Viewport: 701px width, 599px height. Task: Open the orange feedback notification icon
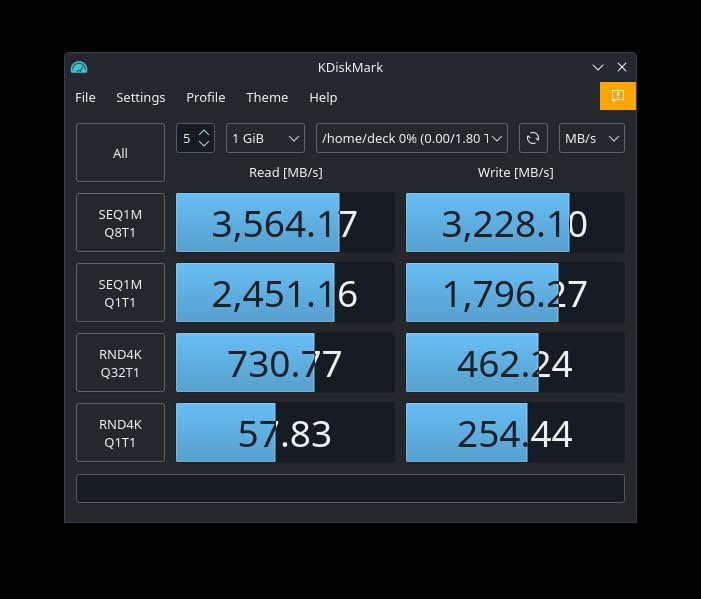click(618, 96)
